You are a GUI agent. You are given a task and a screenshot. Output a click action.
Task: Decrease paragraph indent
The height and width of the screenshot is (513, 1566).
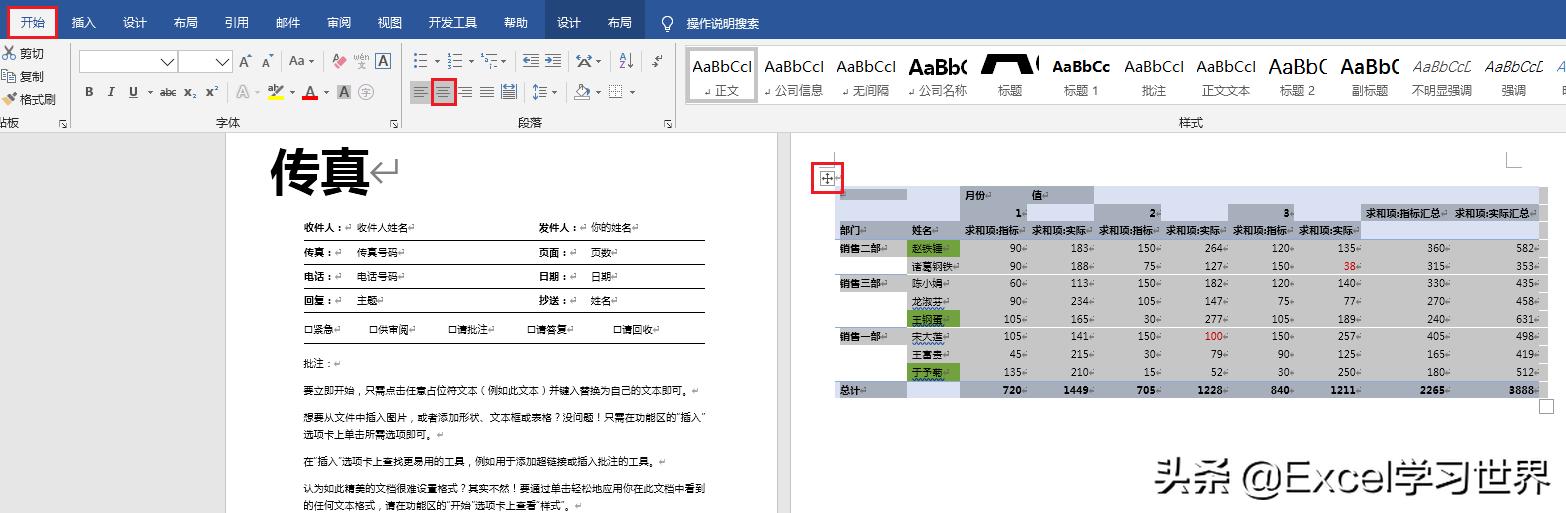tap(530, 62)
